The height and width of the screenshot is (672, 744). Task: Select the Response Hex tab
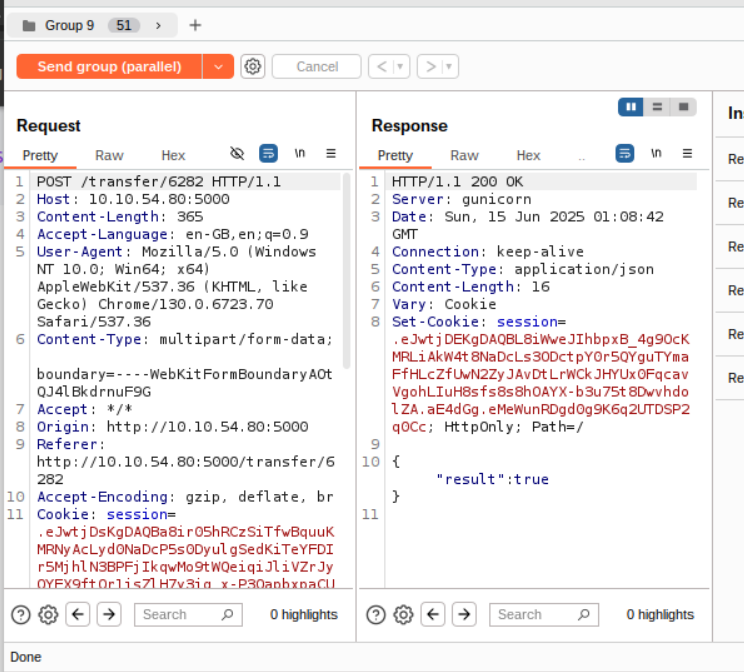tap(529, 156)
